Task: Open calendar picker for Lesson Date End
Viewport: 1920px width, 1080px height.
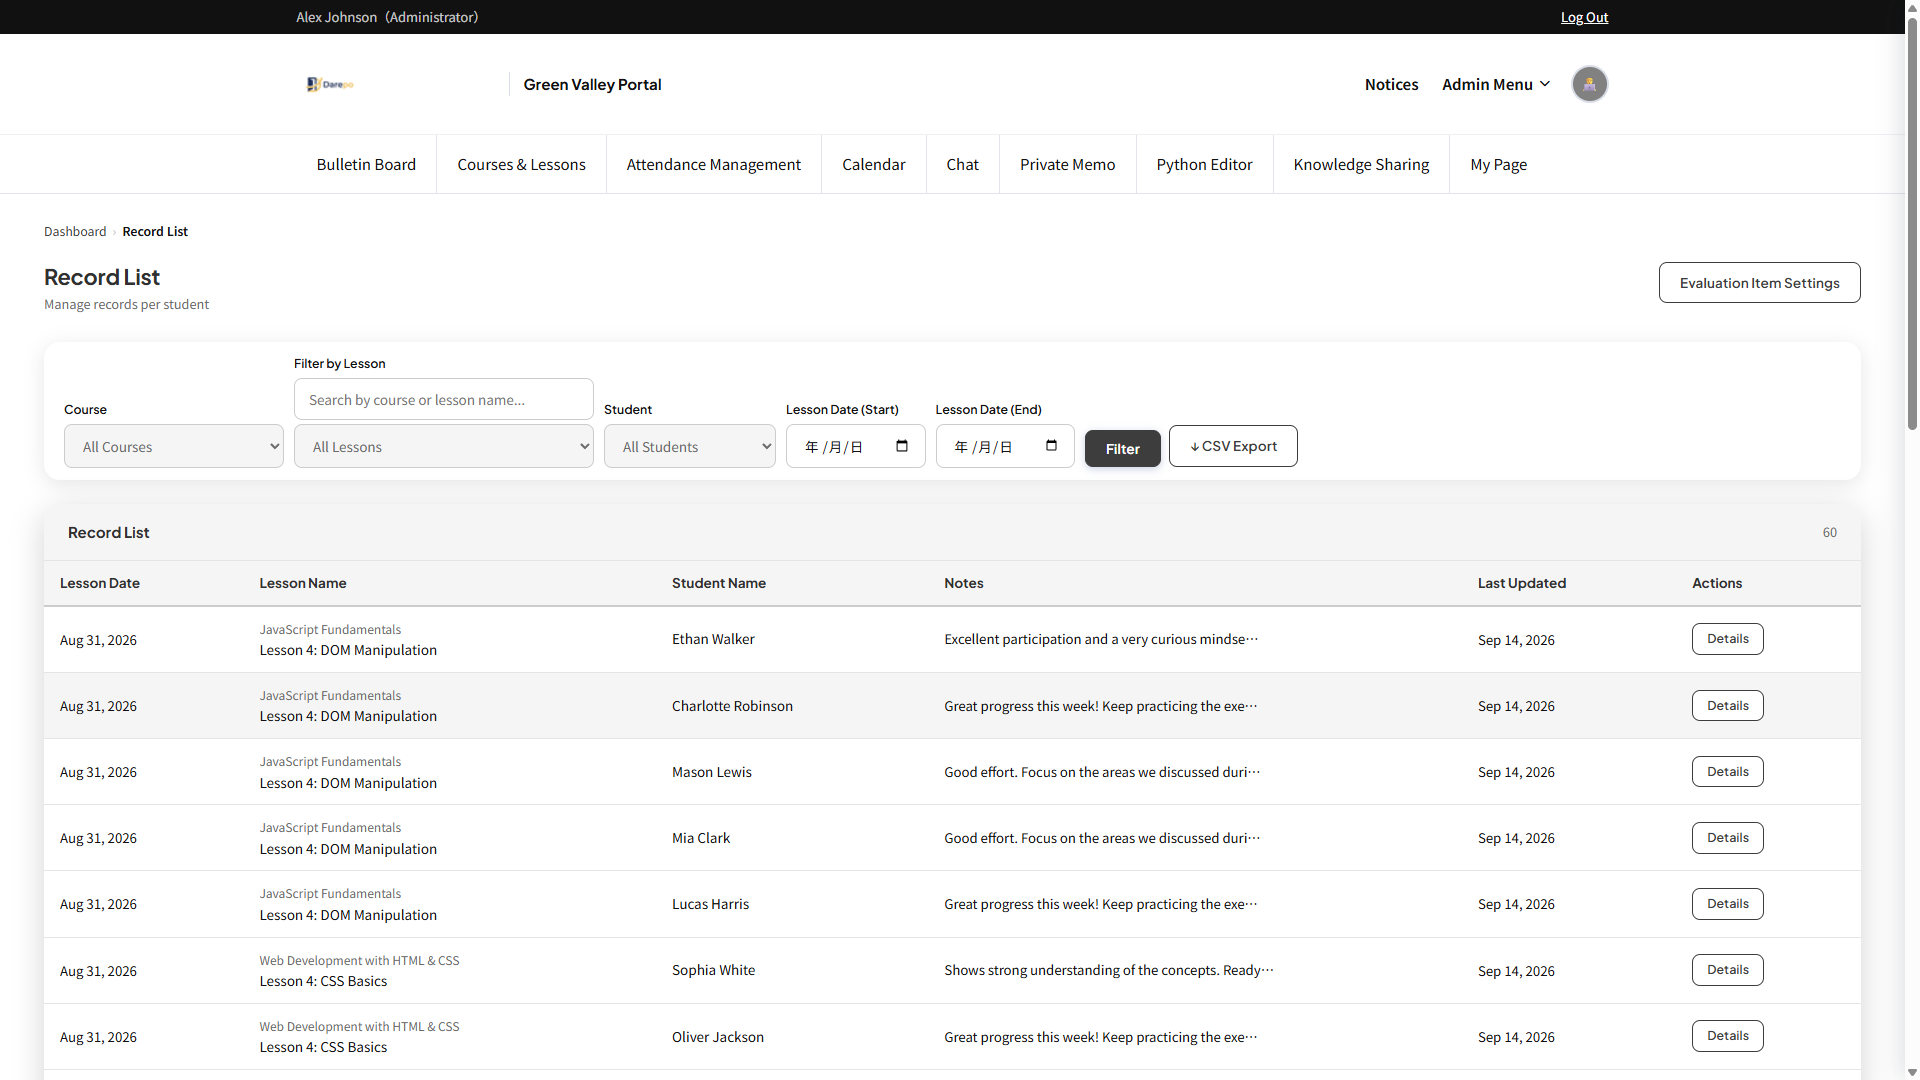Action: coord(1051,446)
